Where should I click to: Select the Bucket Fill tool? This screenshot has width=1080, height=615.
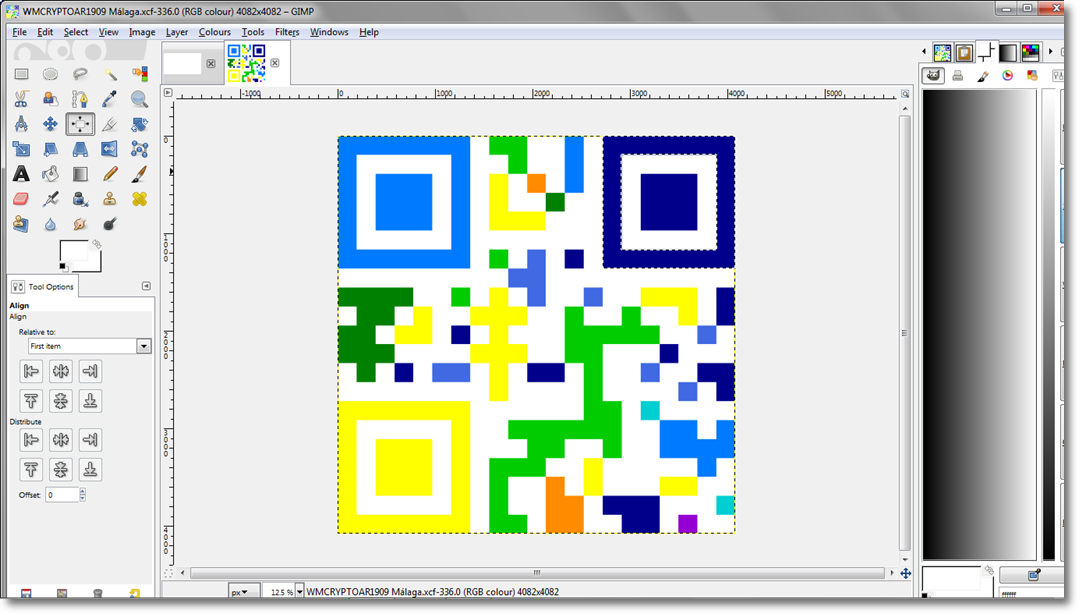pos(50,174)
